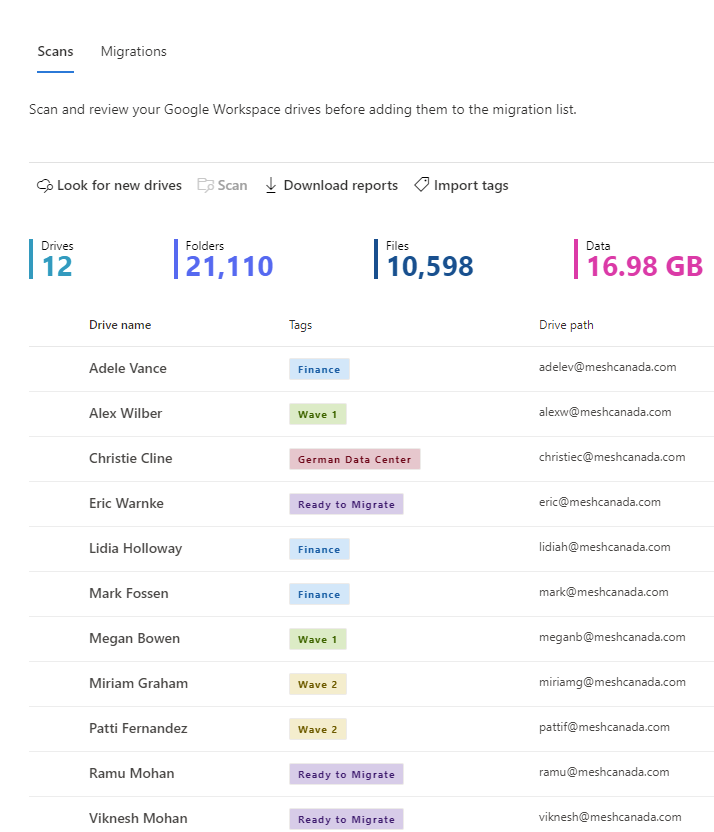This screenshot has height=832, width=714.
Task: Click adelev@meshcanada.com drive path
Action: click(607, 367)
